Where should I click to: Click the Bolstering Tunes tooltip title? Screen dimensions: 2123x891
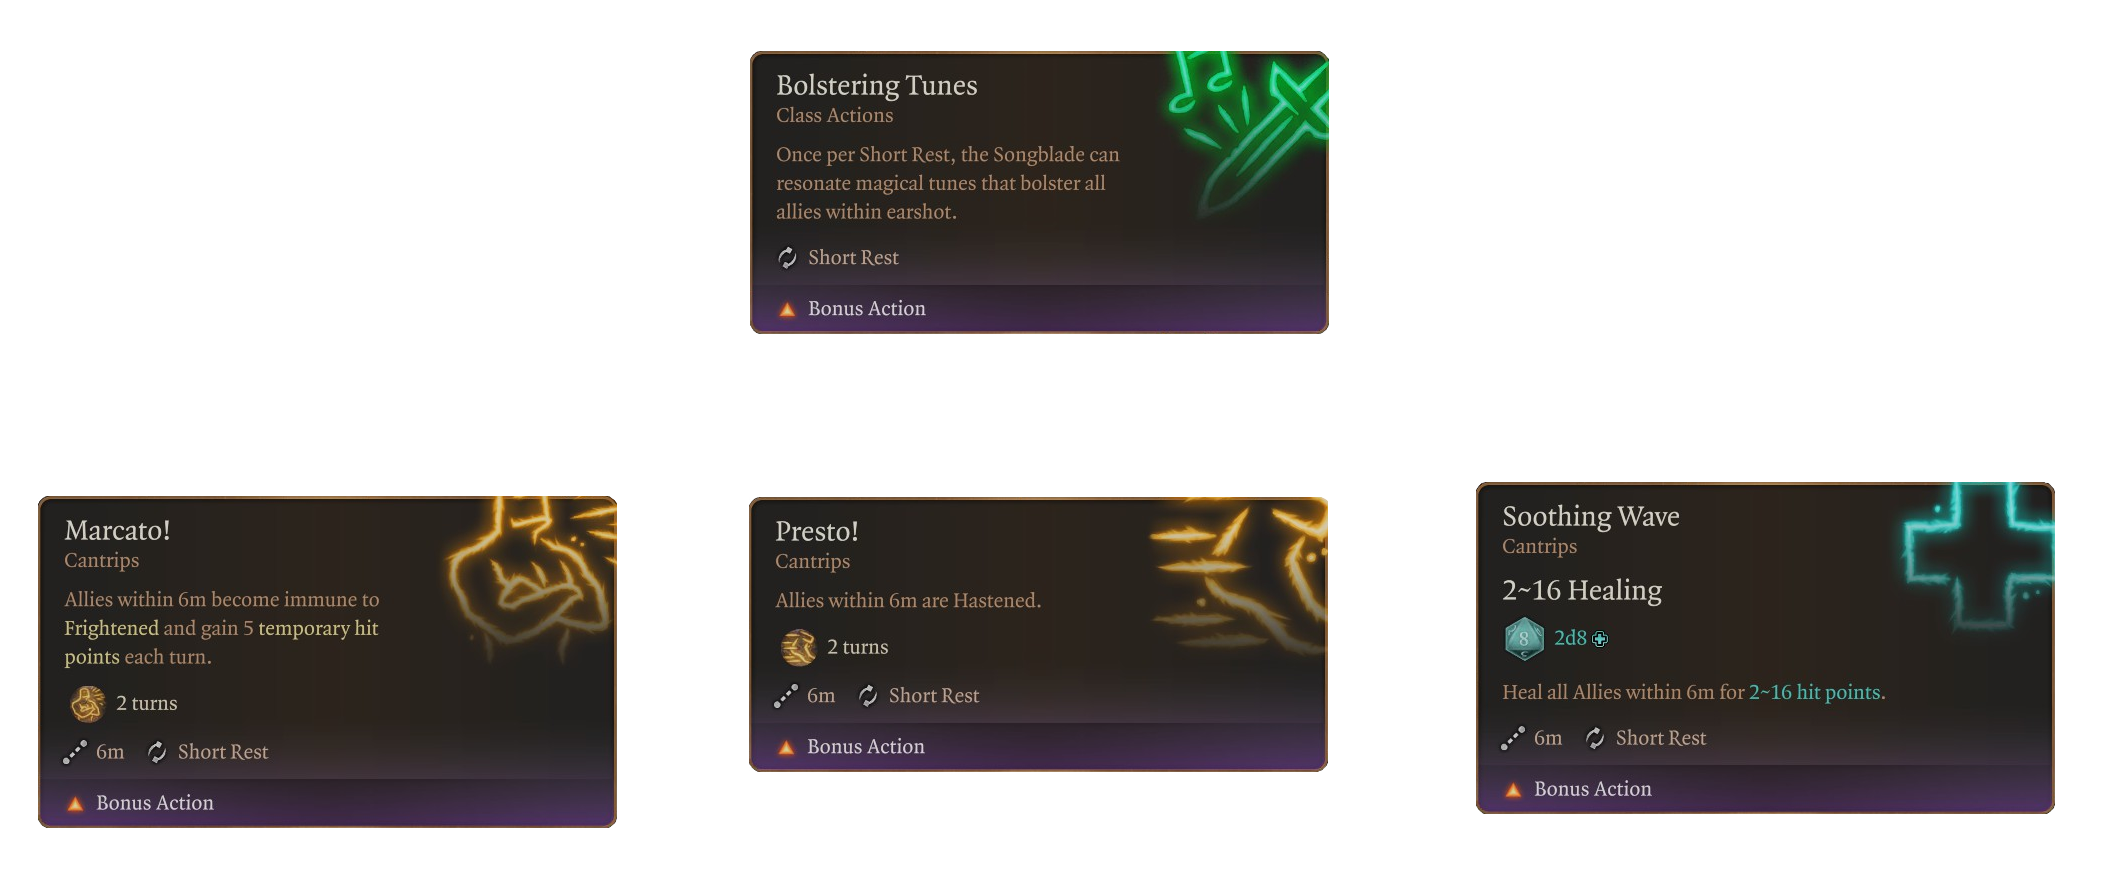(x=876, y=86)
